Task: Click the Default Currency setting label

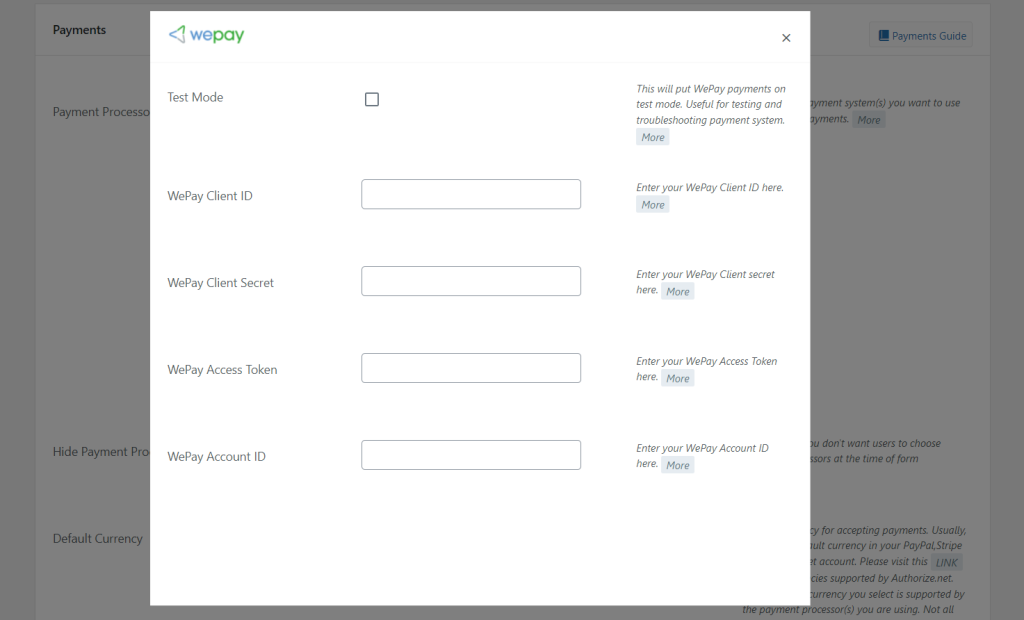Action: [x=97, y=539]
